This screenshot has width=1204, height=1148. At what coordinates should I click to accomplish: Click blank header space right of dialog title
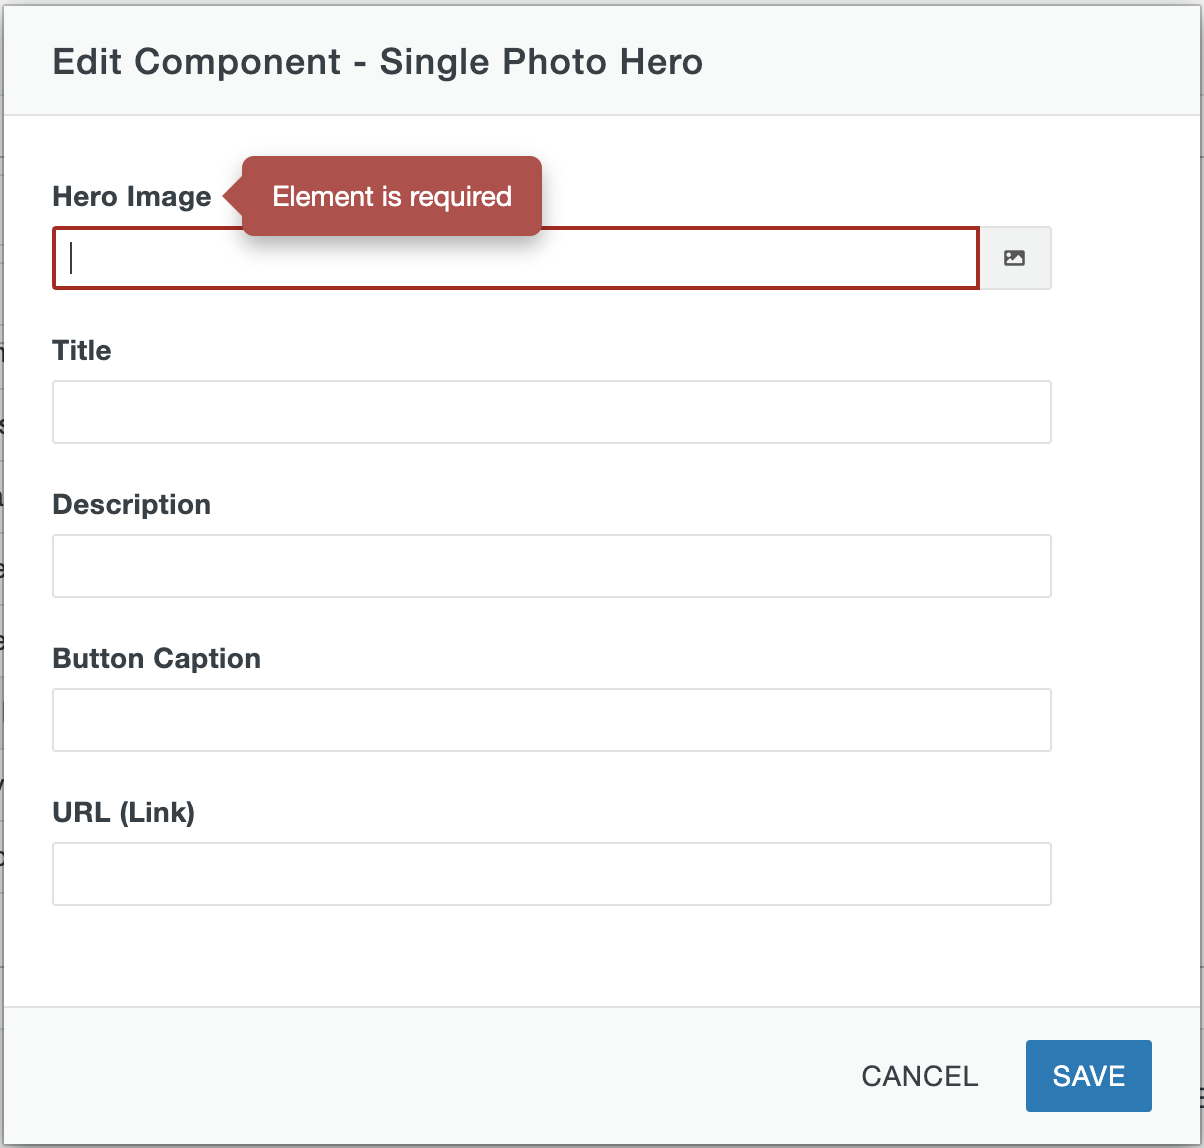[950, 62]
